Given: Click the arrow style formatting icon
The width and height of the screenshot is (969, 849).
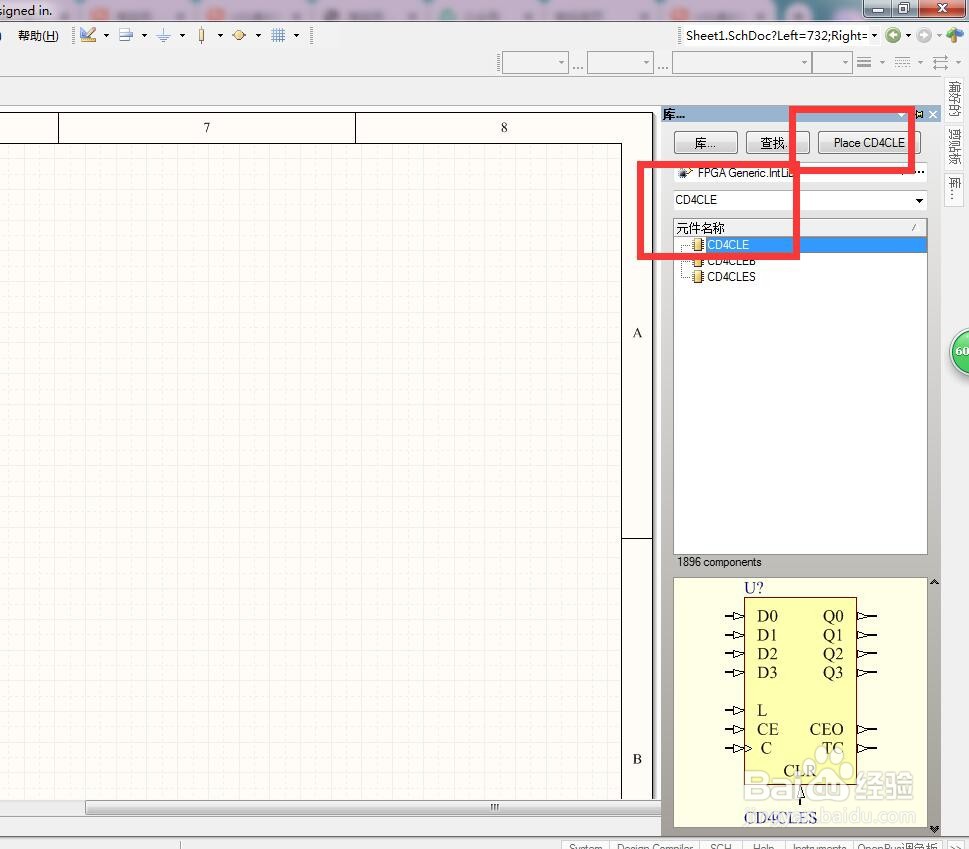Looking at the screenshot, I should pyautogui.click(x=941, y=62).
